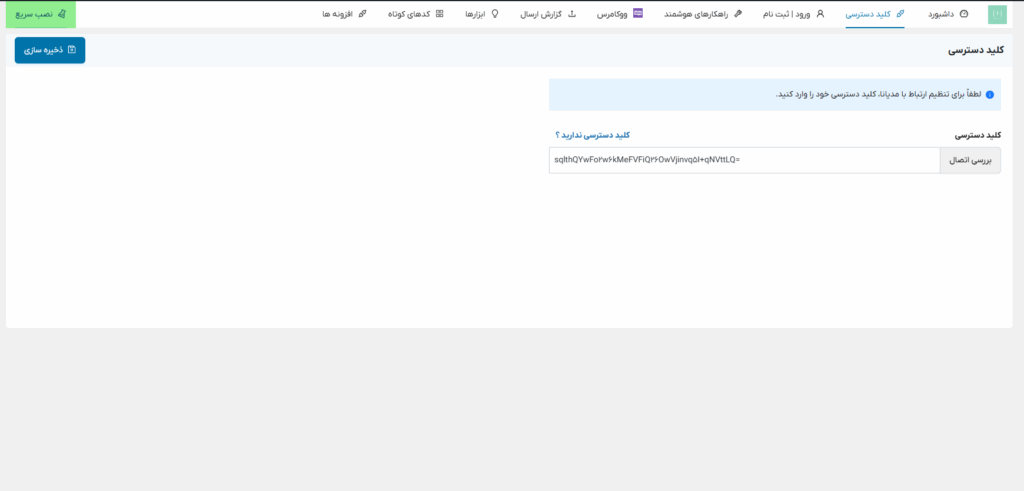Click the purple WooCommerce icon
This screenshot has width=1024, height=491.
tap(638, 14)
